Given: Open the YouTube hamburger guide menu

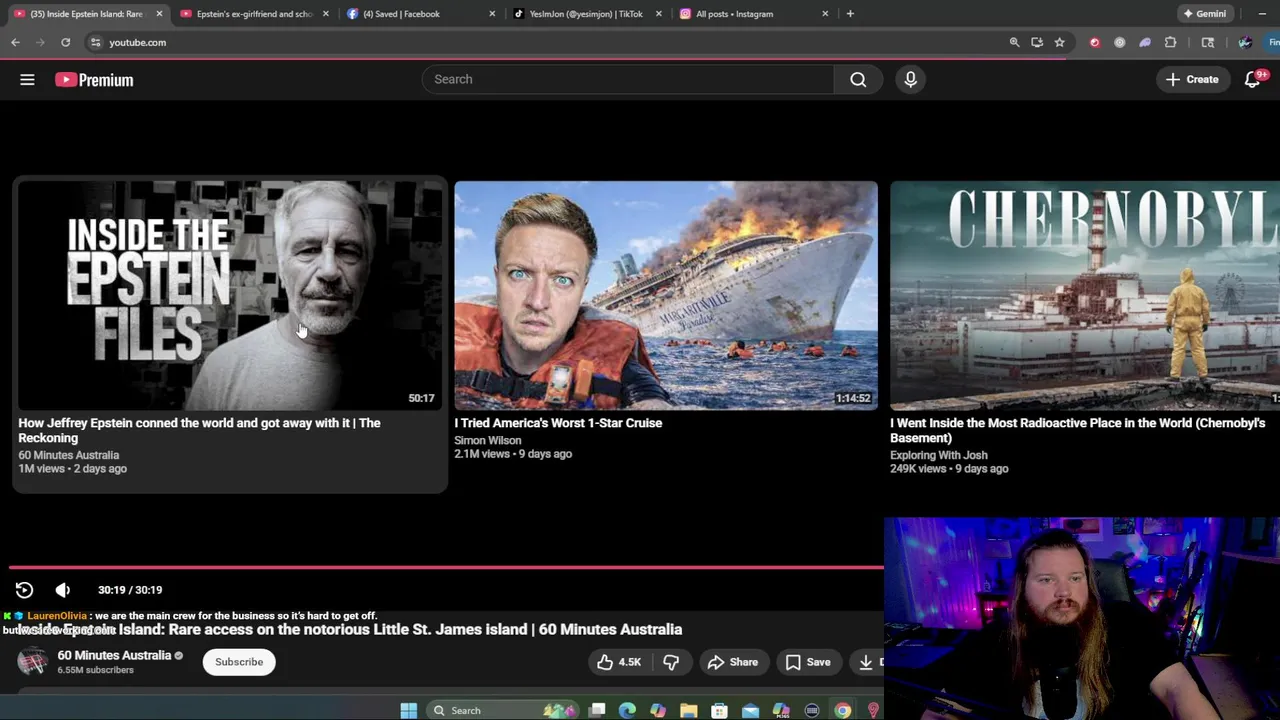Looking at the screenshot, I should pos(27,80).
